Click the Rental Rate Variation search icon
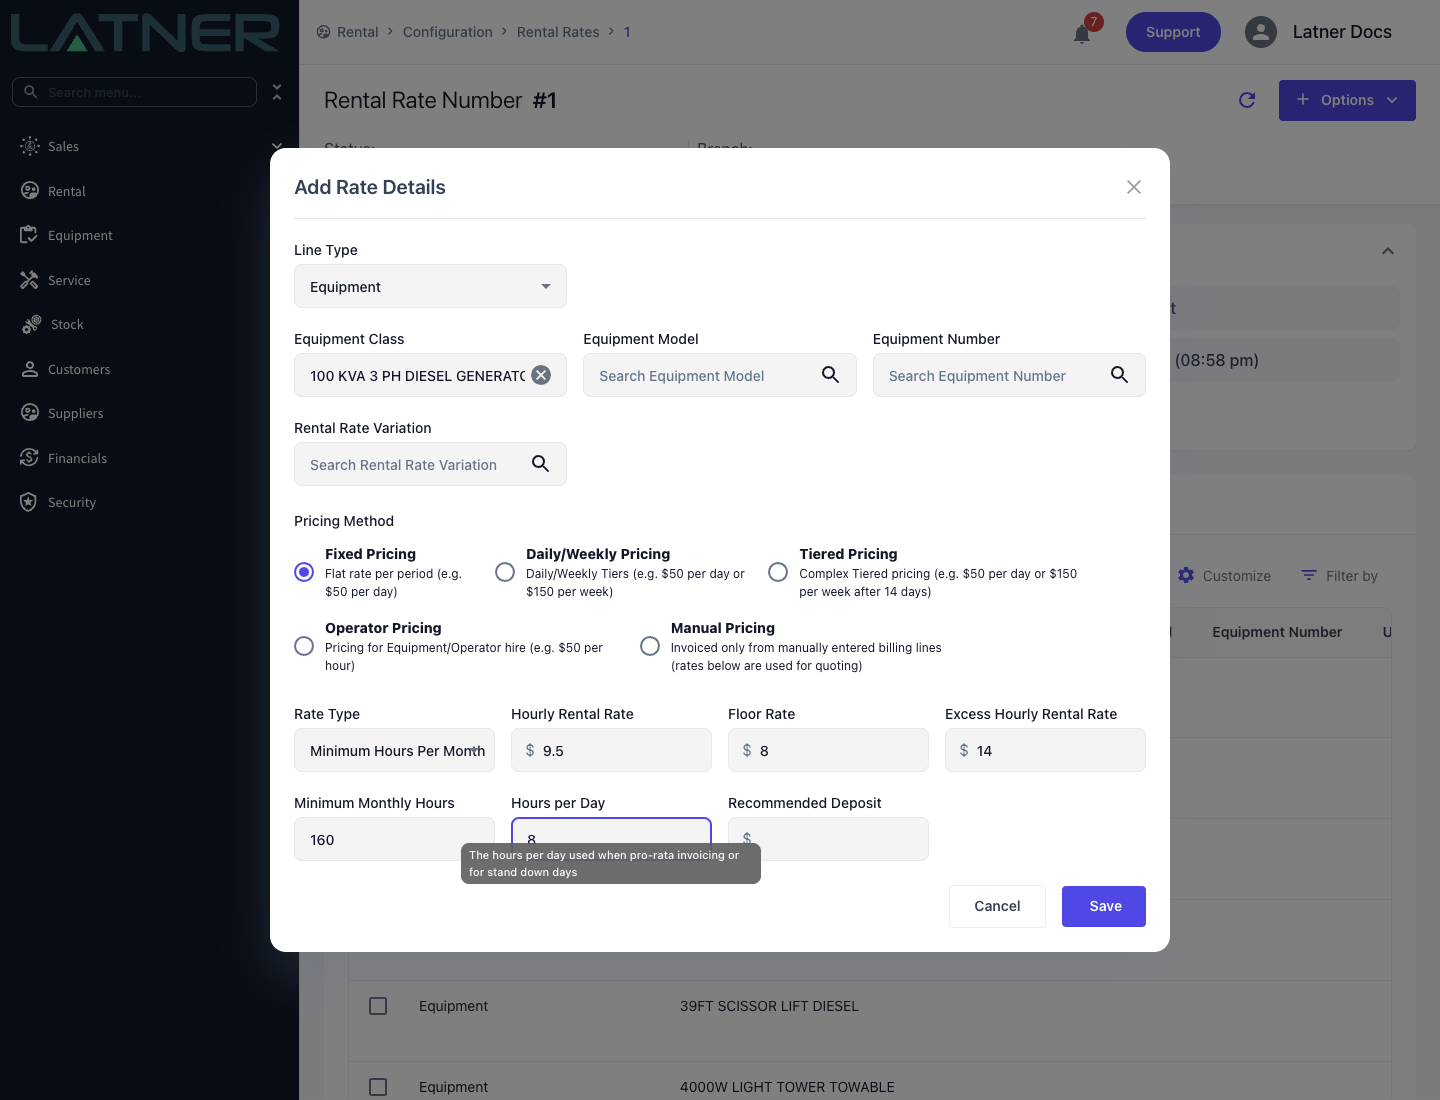 [540, 464]
